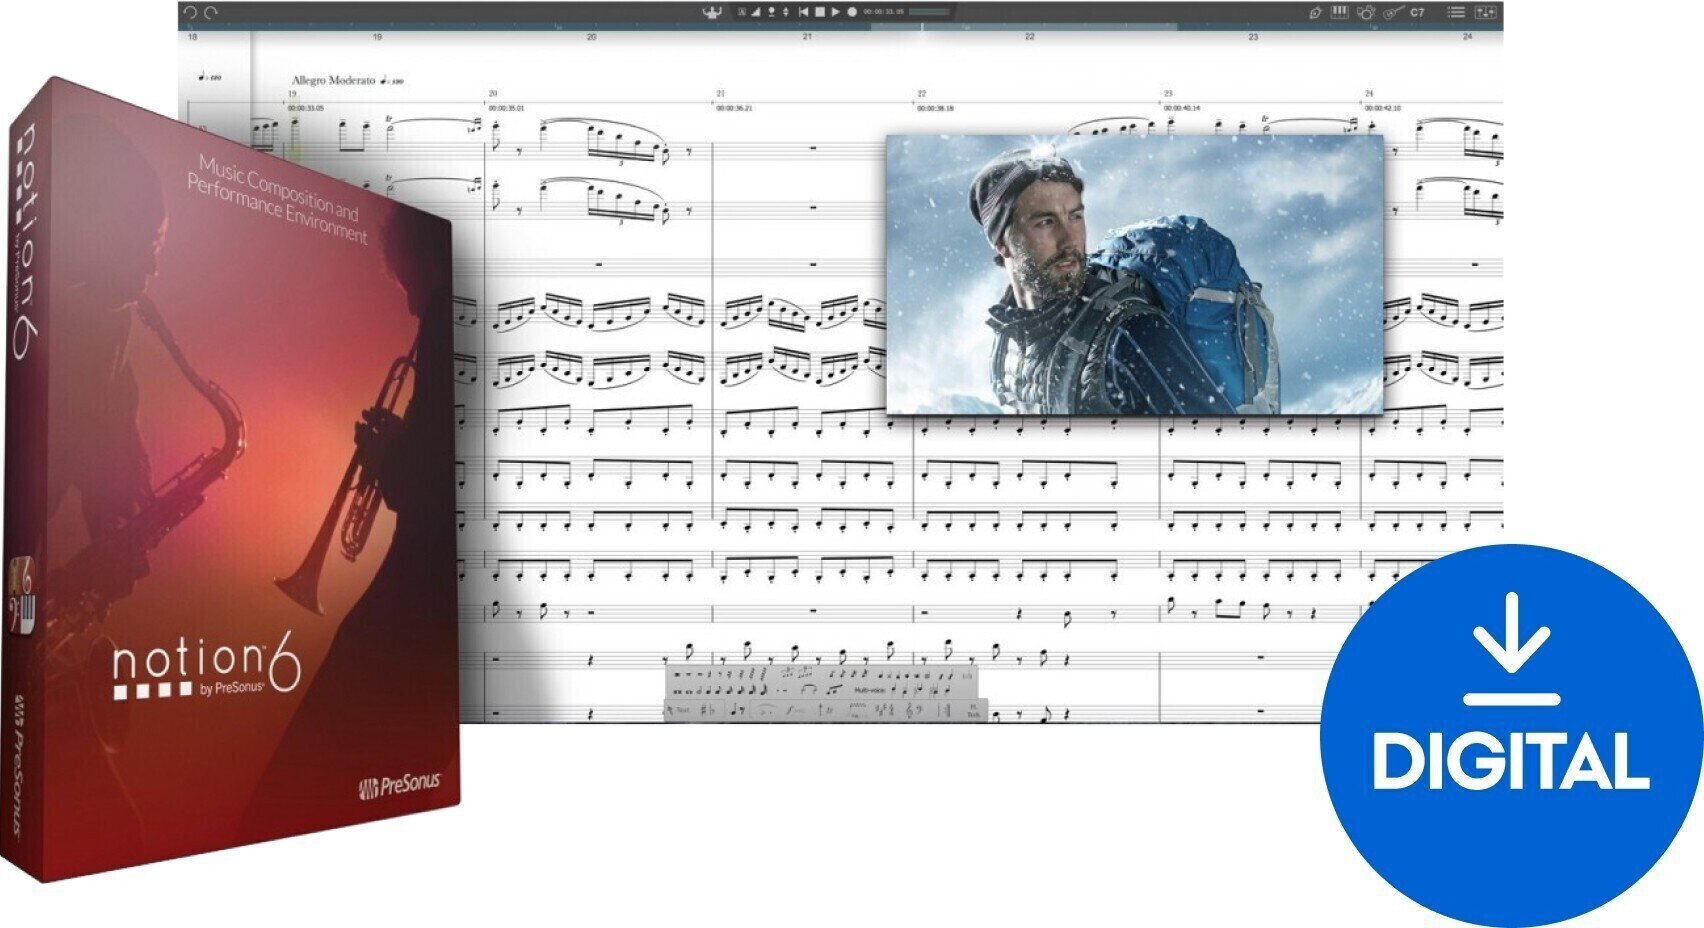Open the sharps and flats palette group
The width and height of the screenshot is (1704, 928).
[x=707, y=710]
